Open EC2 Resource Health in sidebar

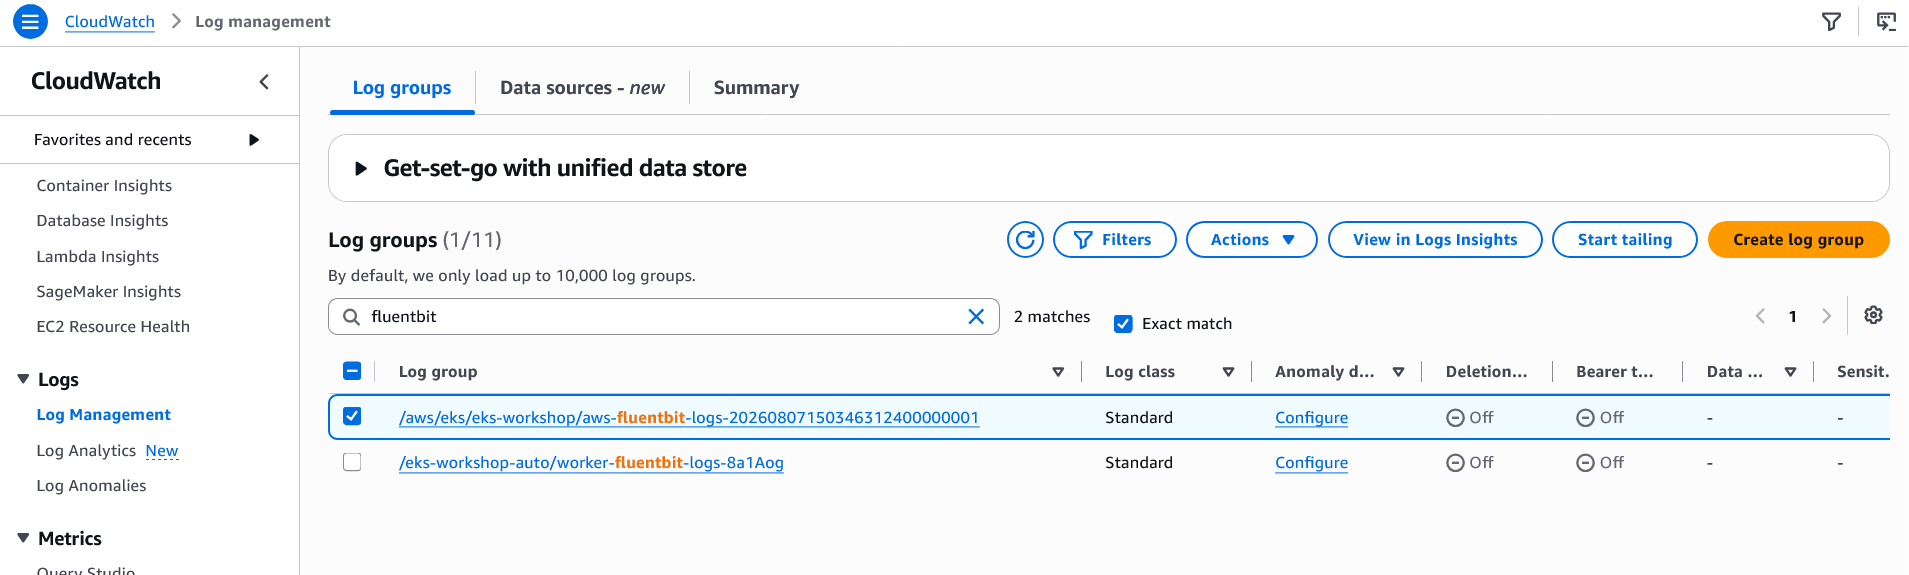[x=113, y=327]
